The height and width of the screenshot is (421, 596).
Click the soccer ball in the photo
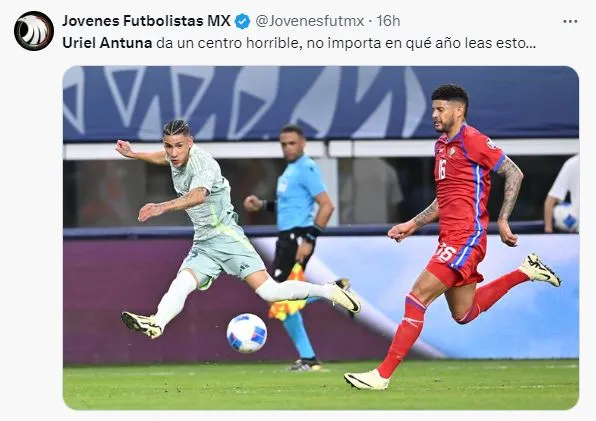click(247, 333)
